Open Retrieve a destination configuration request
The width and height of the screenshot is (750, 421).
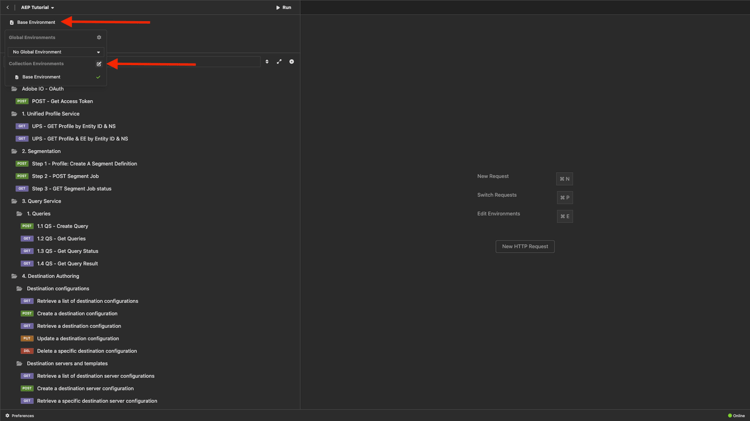coord(79,326)
